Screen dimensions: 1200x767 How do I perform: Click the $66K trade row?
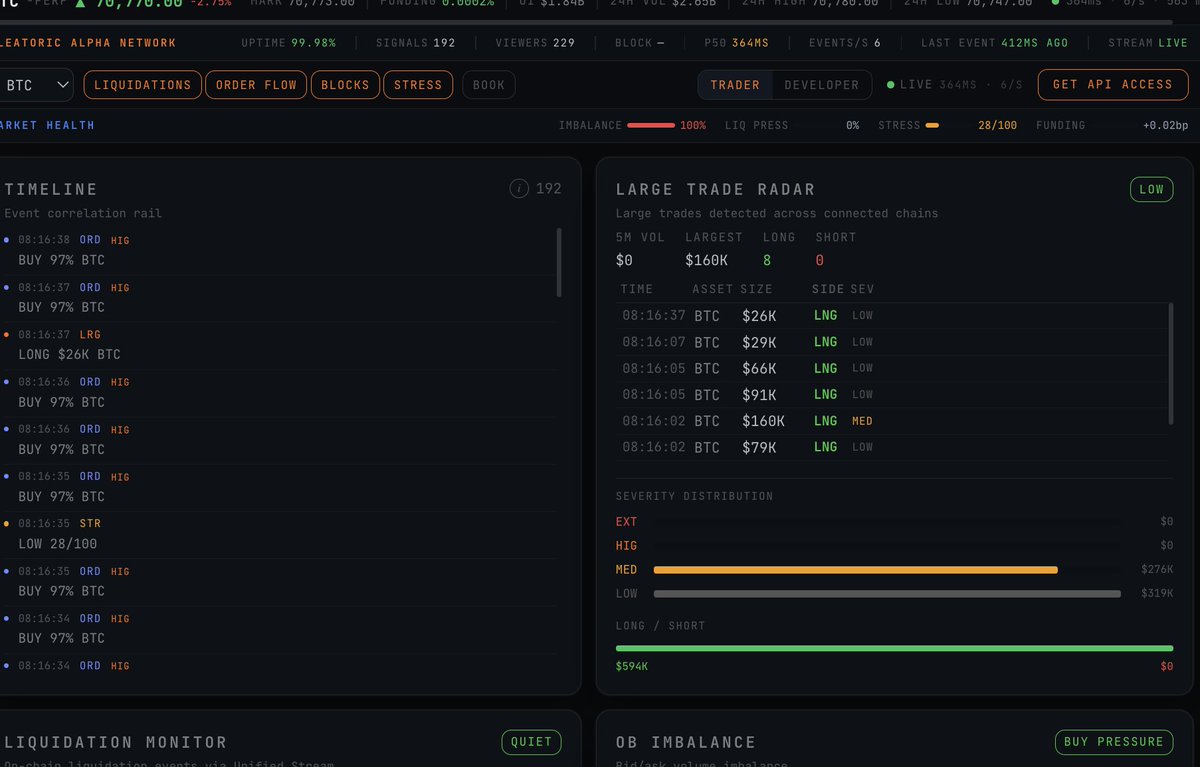pos(893,368)
